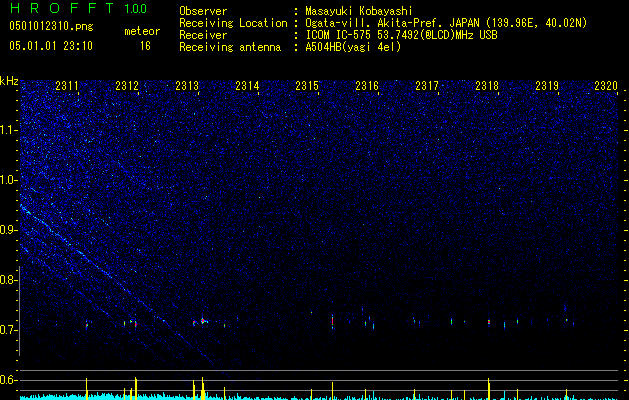Screen dimensions: 629x400
Task: Click the 2313 time marker
Action: click(x=187, y=85)
